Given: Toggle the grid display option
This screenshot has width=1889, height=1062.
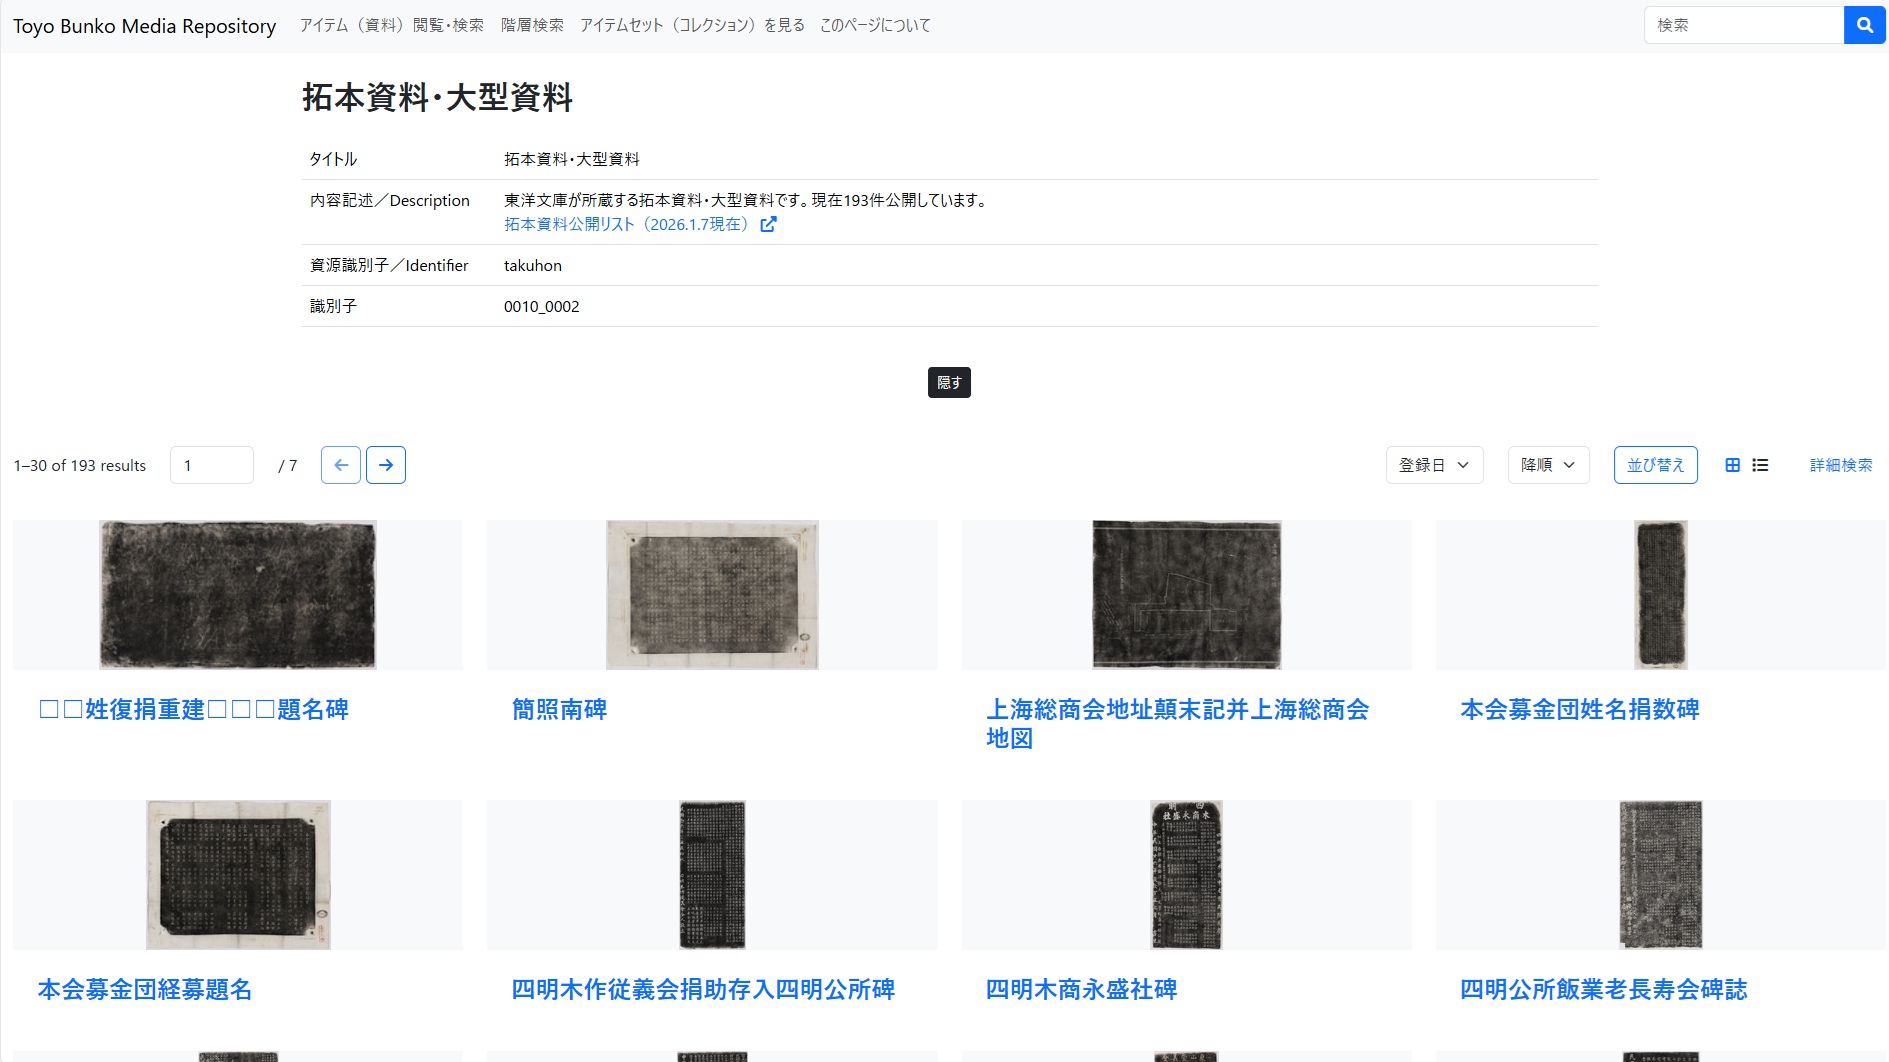Looking at the screenshot, I should 1733,465.
